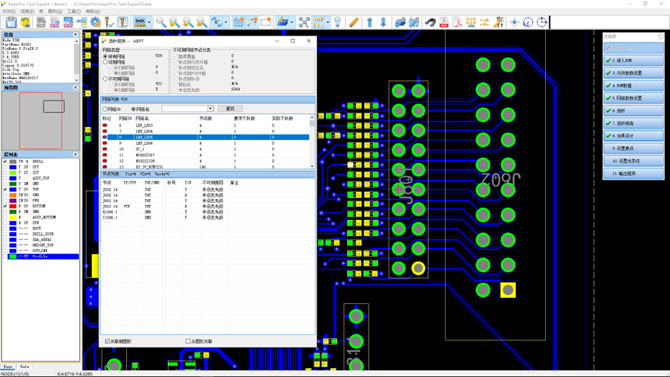This screenshot has height=377, width=670.
Task: Enable the PWR layer checkbox
Action: (x=5, y=200)
